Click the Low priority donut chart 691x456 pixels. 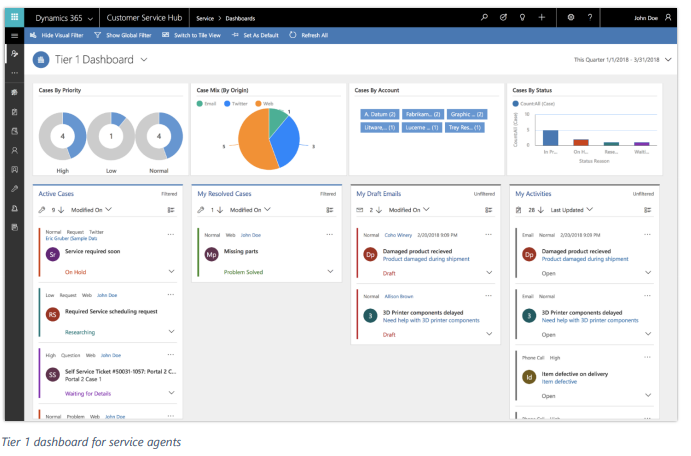111,136
